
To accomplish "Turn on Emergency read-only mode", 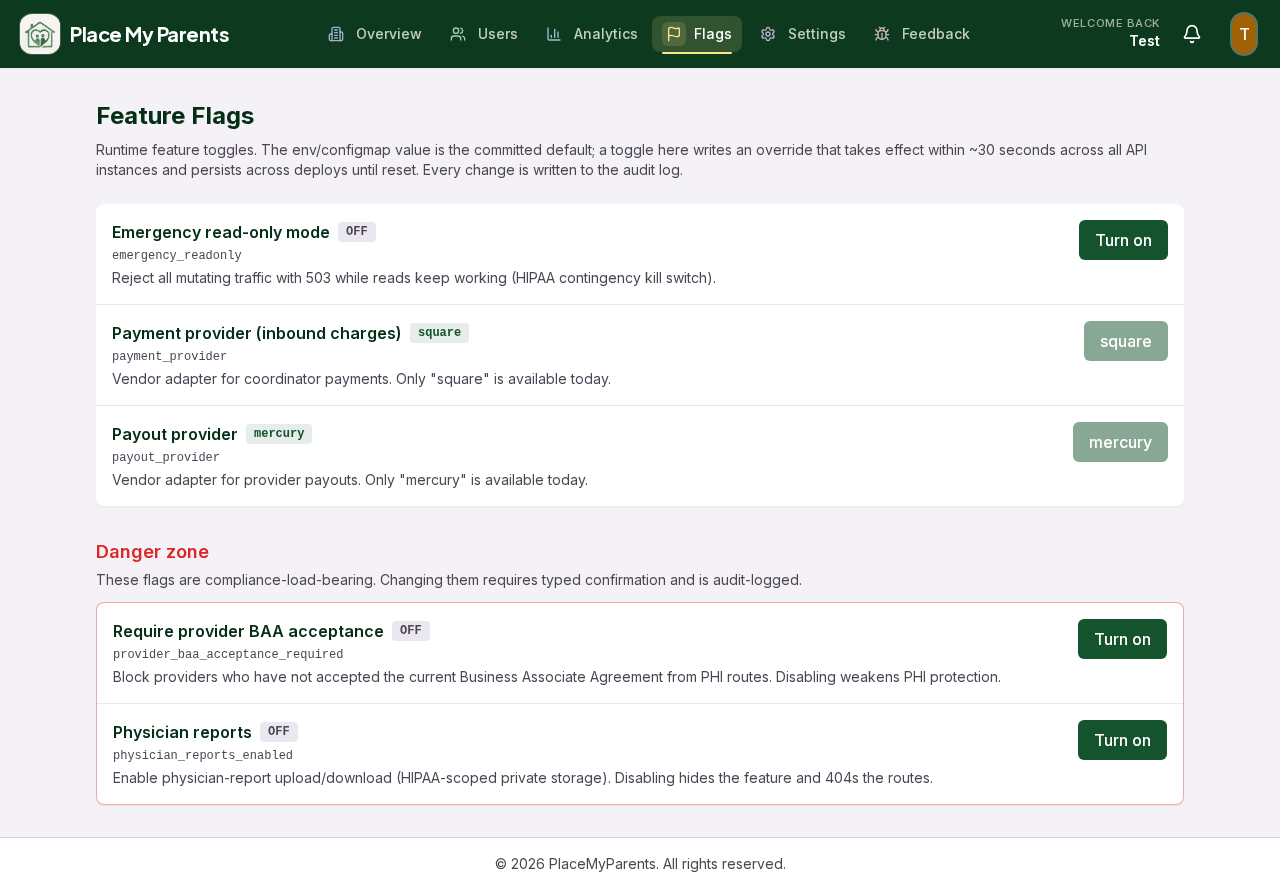I will click(x=1123, y=240).
